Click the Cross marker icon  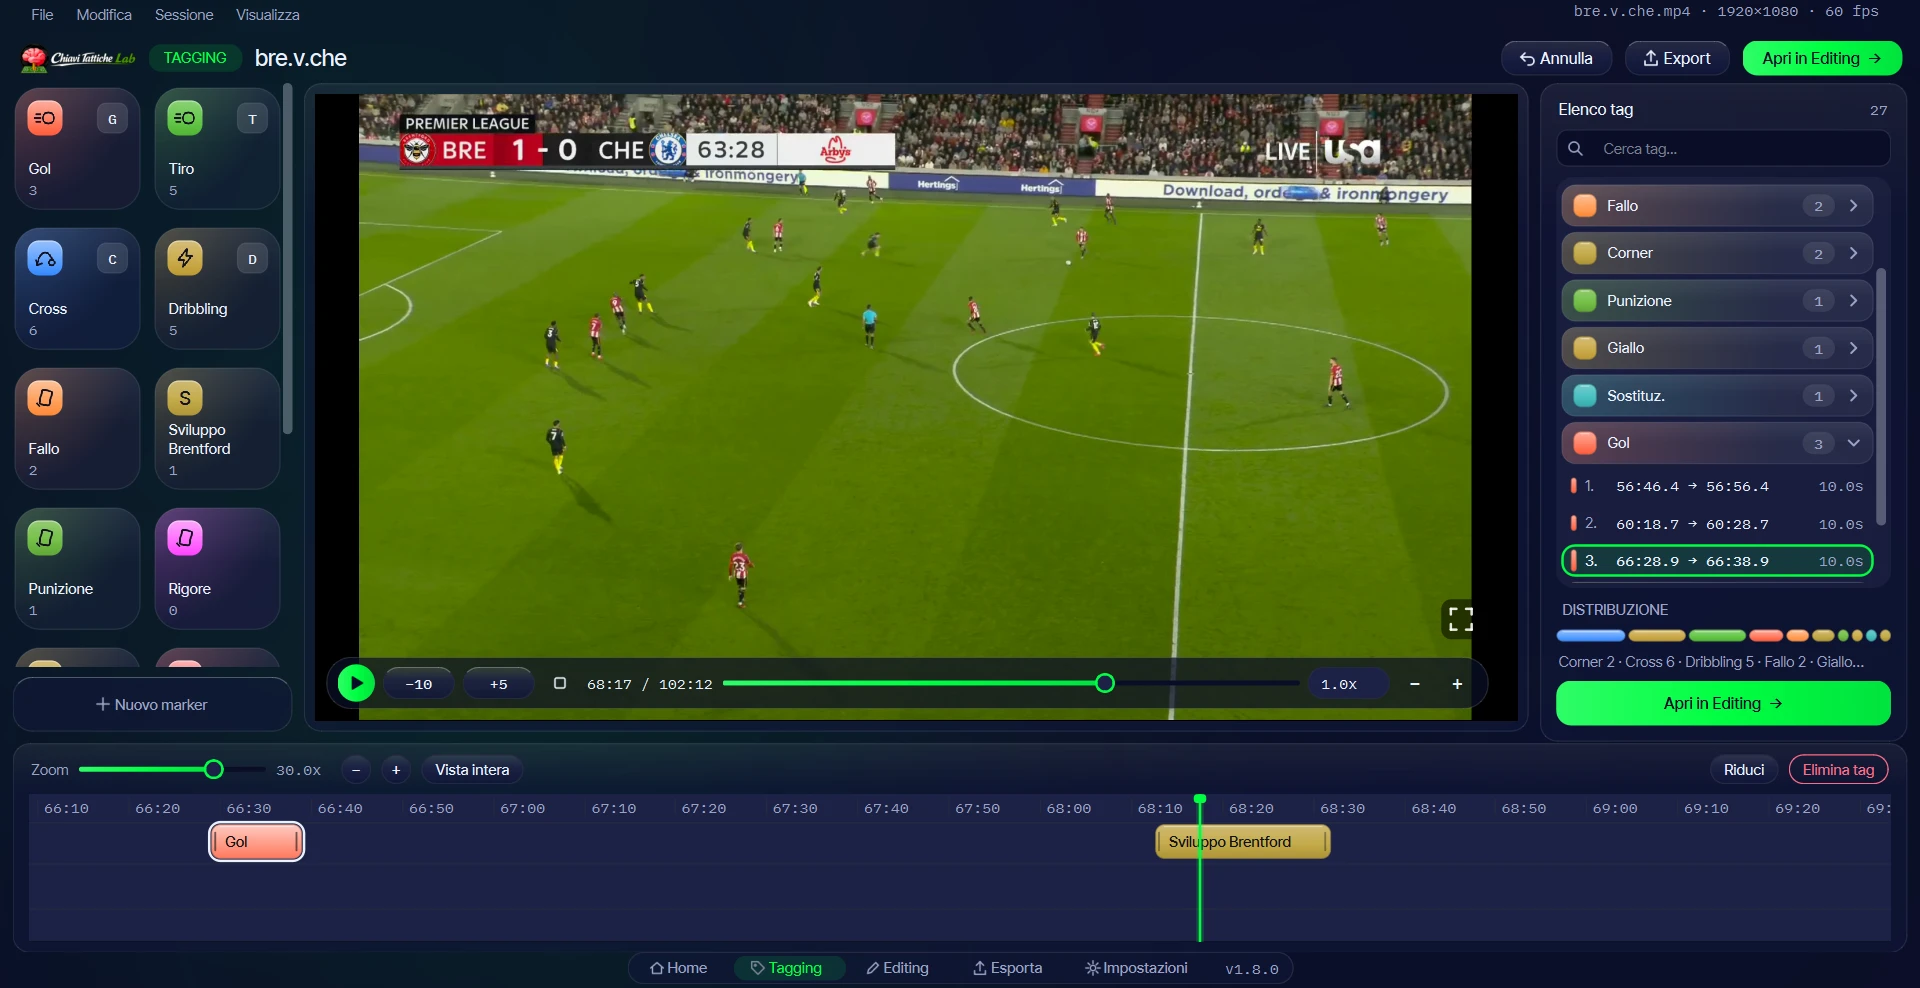click(45, 258)
